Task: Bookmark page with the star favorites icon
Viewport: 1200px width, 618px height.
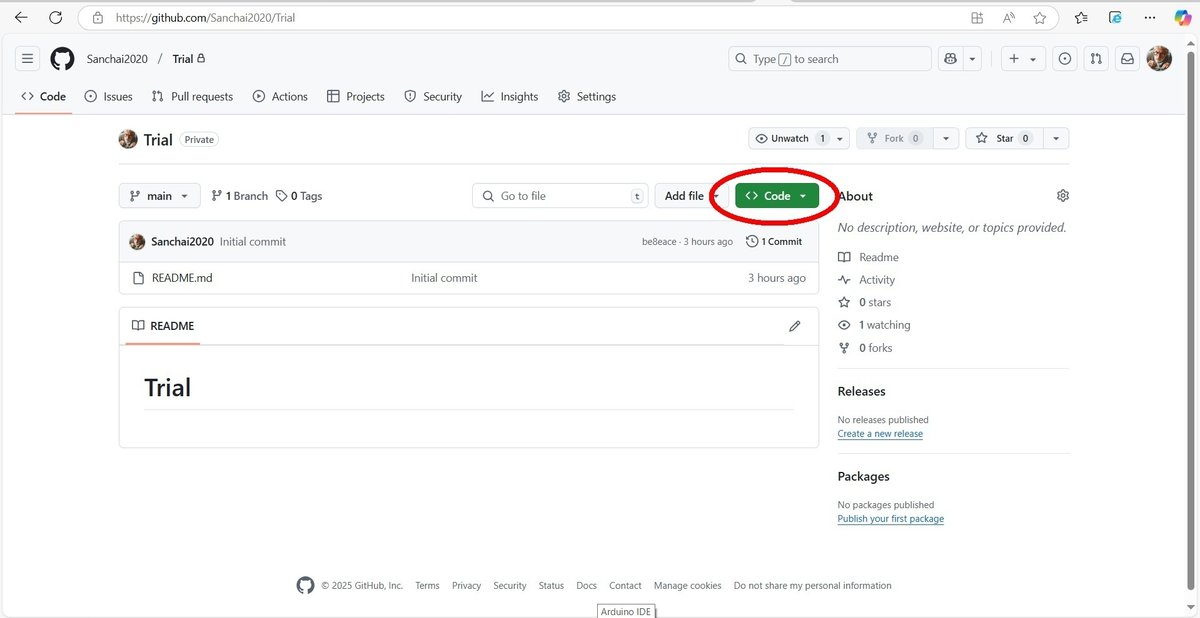Action: (x=1040, y=17)
